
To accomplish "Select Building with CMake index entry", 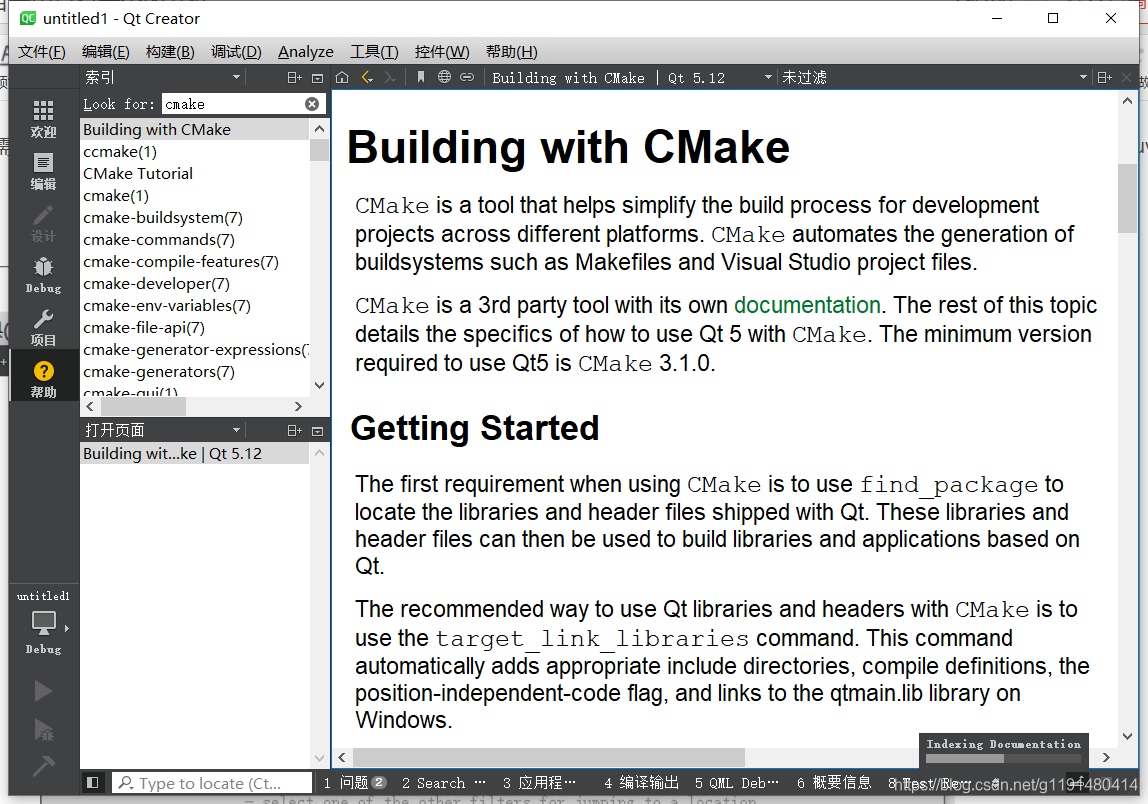I will click(195, 130).
